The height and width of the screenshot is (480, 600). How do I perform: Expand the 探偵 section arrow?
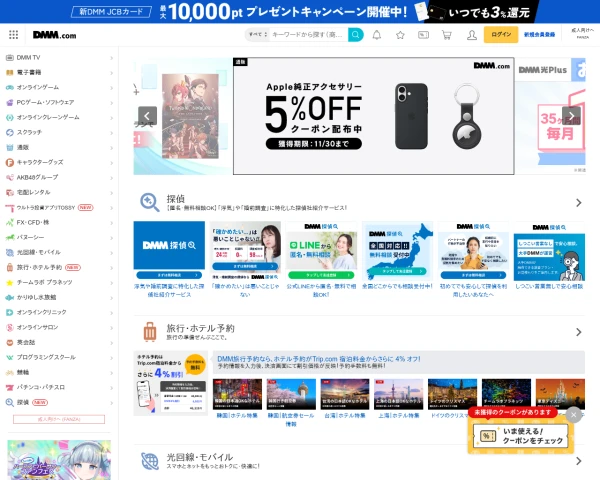pos(579,203)
